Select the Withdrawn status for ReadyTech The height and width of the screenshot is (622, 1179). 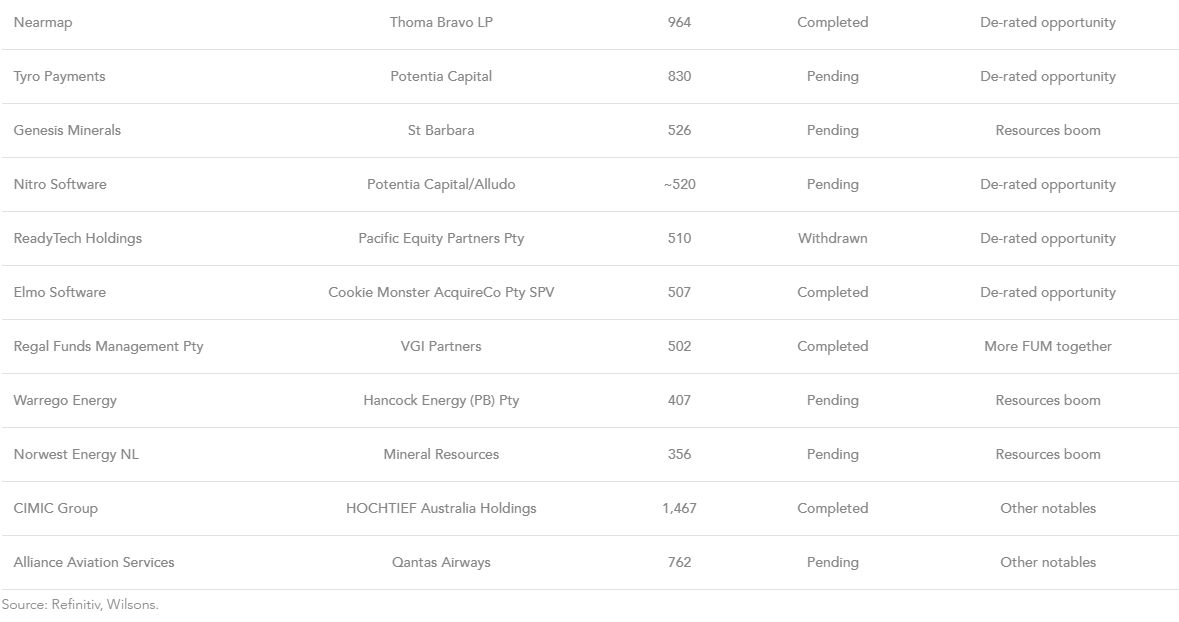click(832, 238)
